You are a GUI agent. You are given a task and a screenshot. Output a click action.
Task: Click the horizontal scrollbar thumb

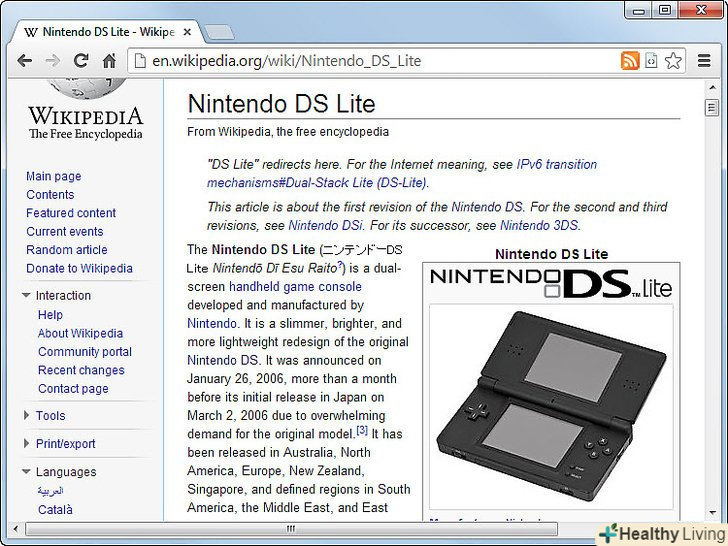pos(291,529)
